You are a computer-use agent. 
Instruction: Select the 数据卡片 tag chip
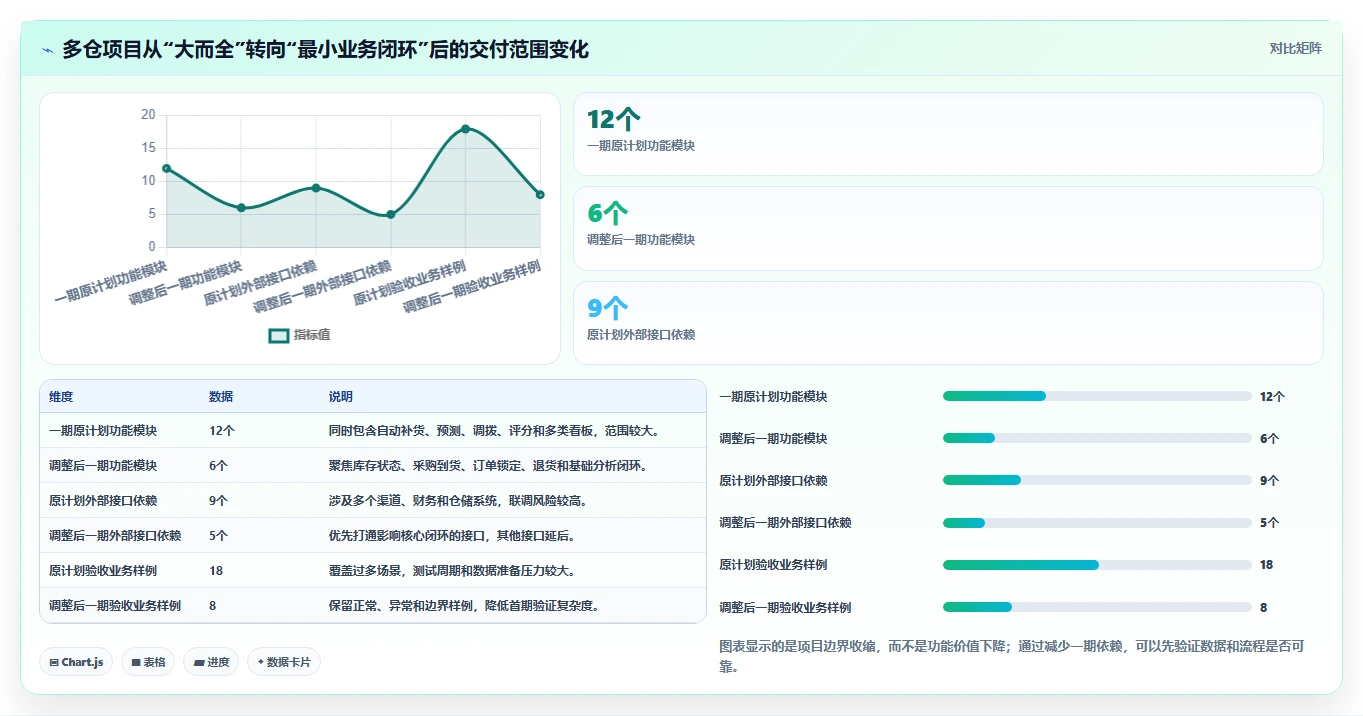(284, 662)
